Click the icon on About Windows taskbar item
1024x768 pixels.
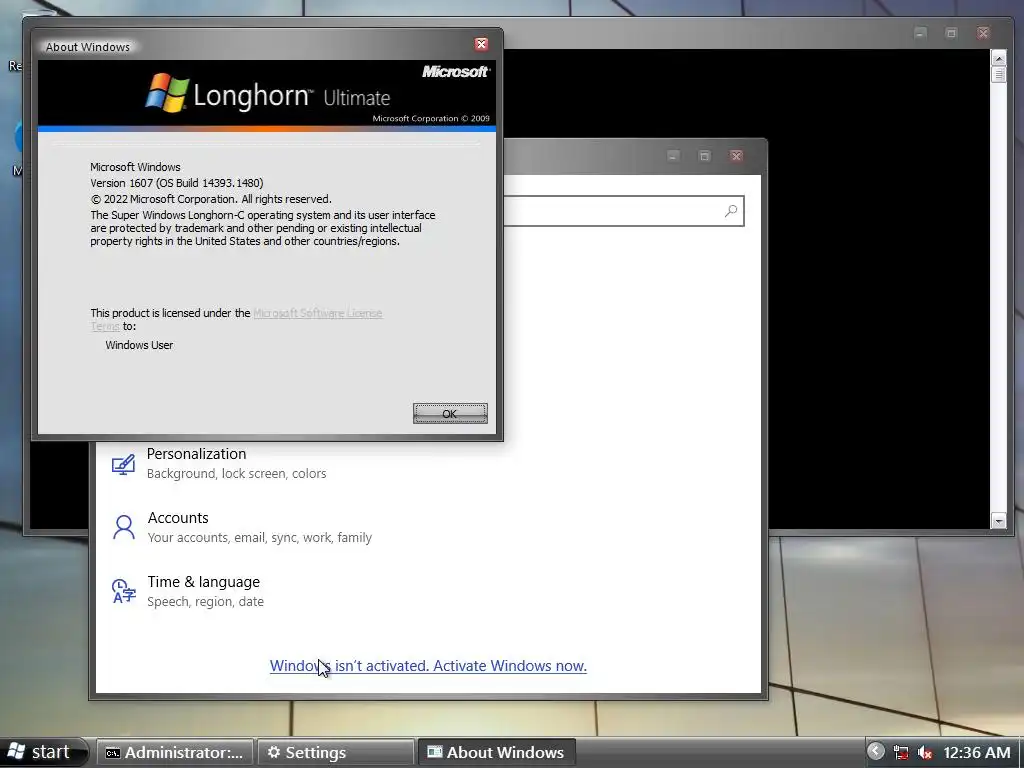tap(435, 752)
